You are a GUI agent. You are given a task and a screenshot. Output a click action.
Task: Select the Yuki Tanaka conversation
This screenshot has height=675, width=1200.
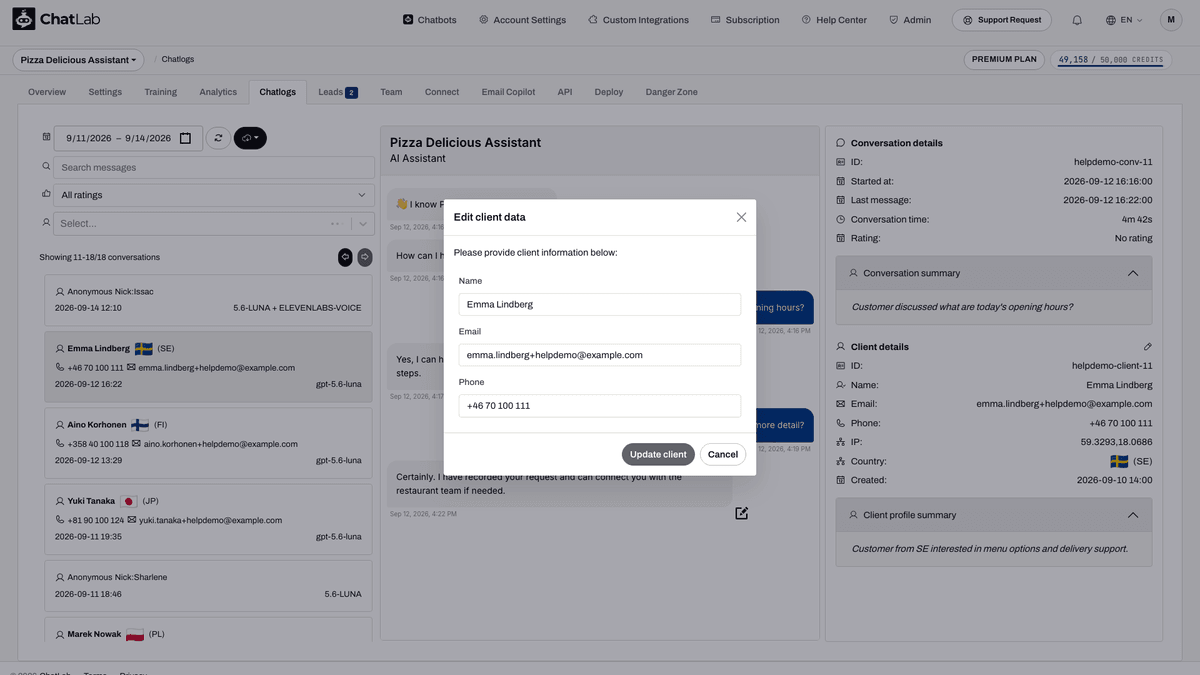pos(208,519)
